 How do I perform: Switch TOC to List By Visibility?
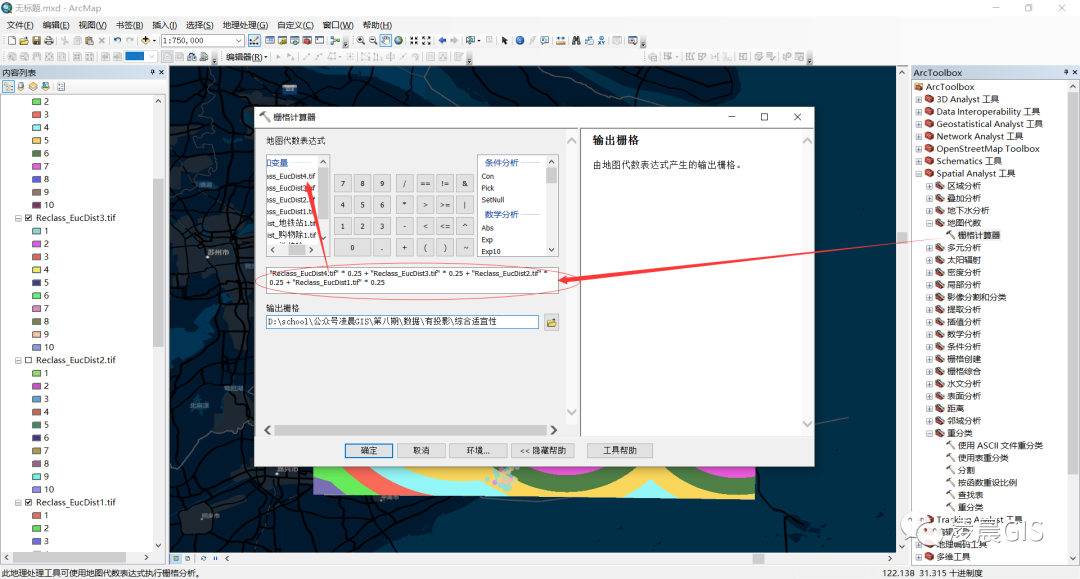point(33,87)
